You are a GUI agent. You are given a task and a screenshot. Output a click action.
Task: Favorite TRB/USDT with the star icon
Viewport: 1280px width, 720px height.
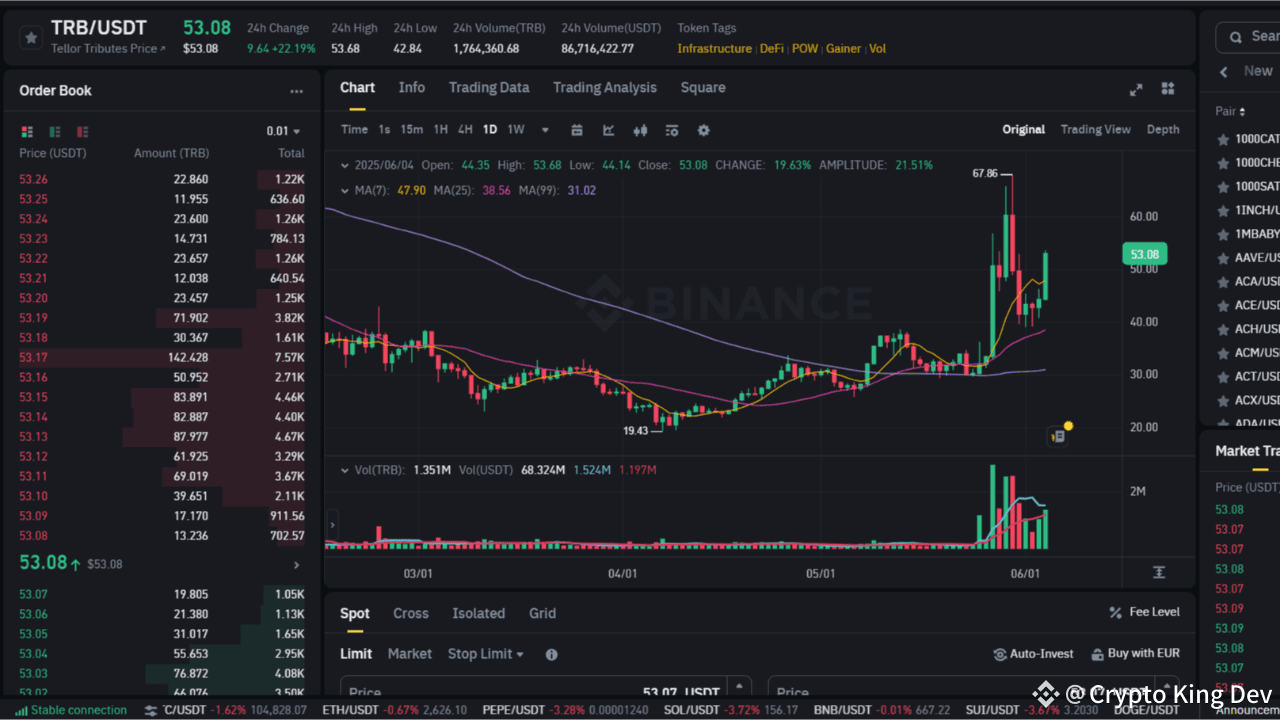click(31, 37)
